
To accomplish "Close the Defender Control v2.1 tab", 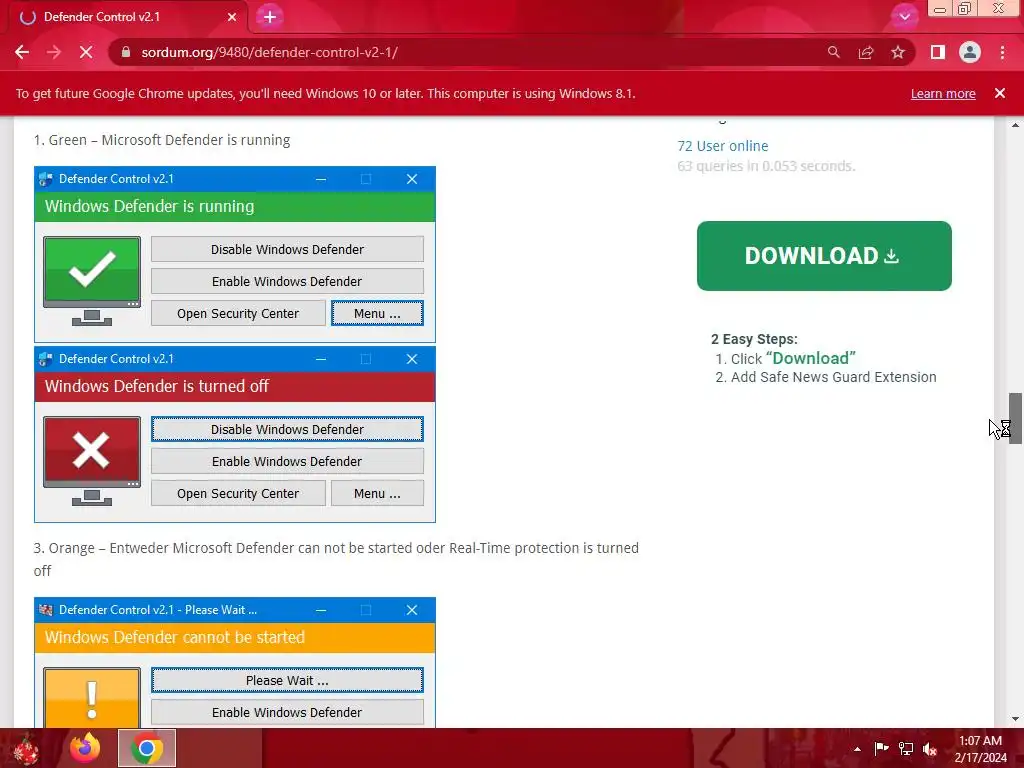I will point(232,17).
